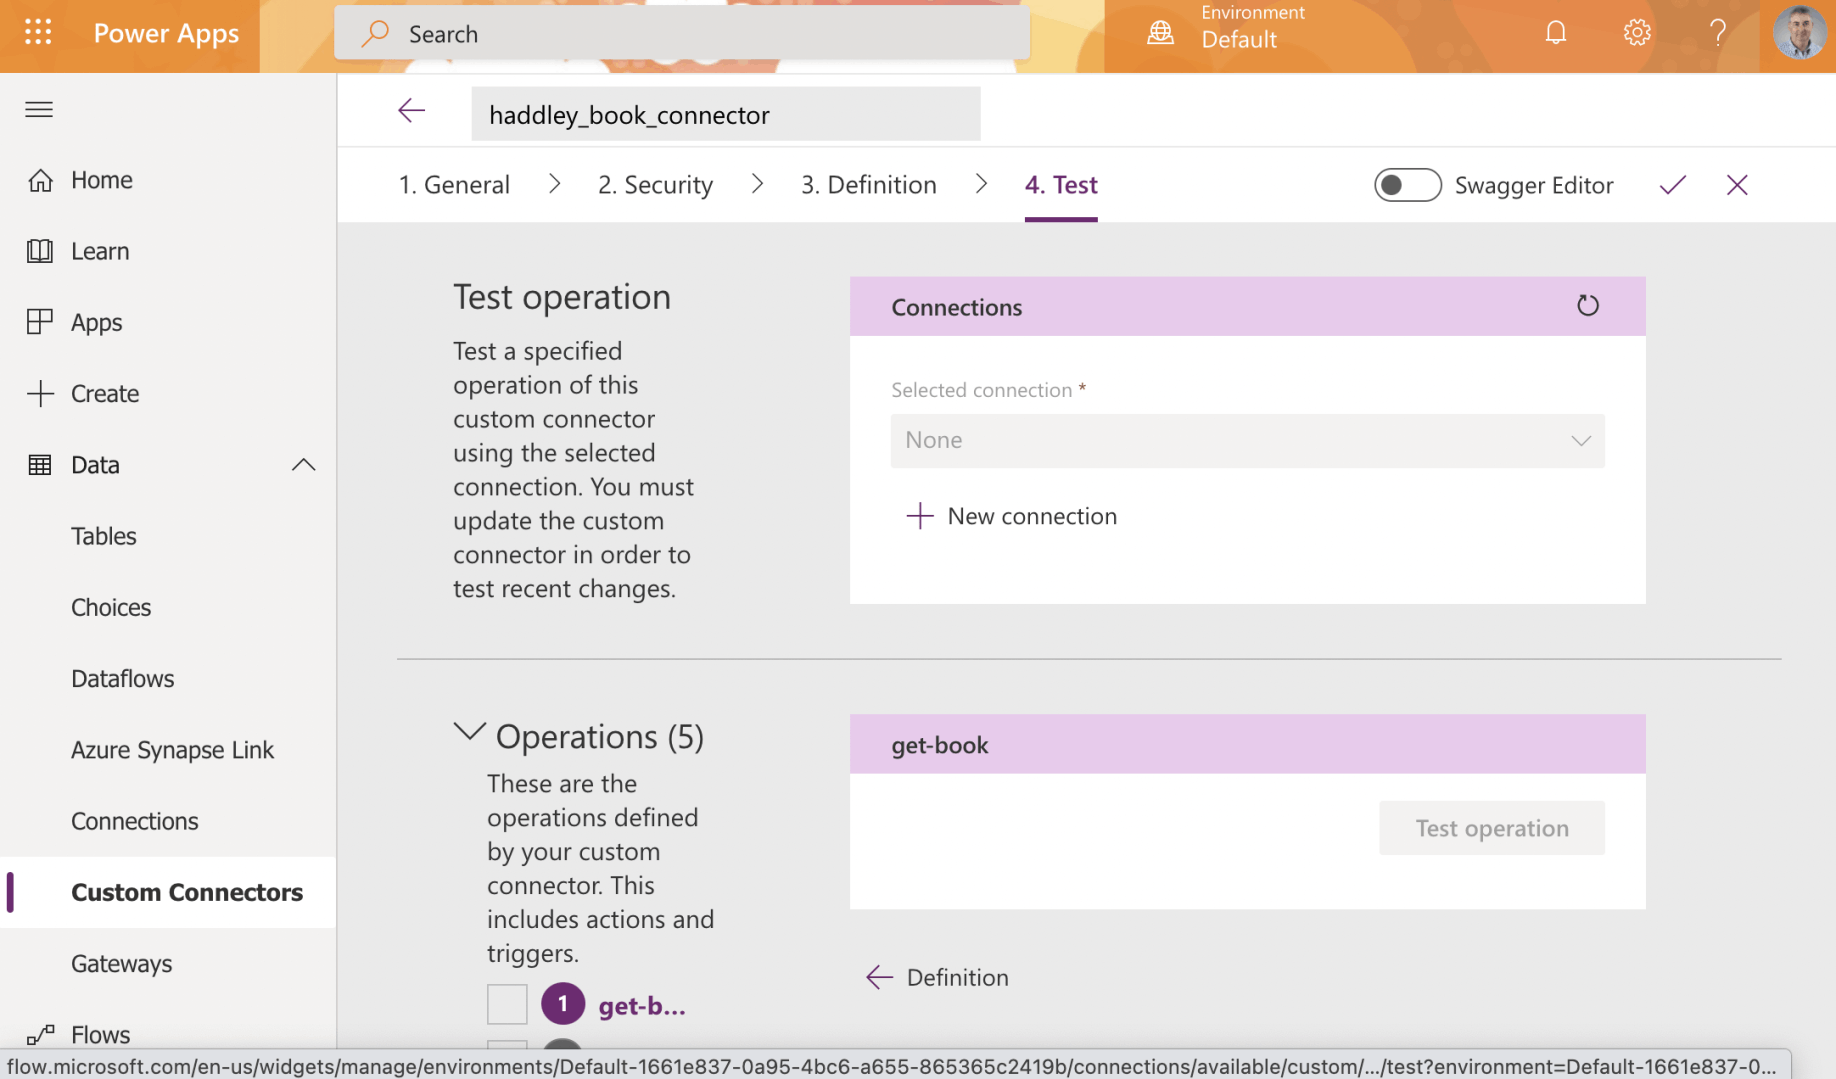This screenshot has height=1079, width=1836.
Task: Open the settings gear
Action: click(x=1637, y=33)
